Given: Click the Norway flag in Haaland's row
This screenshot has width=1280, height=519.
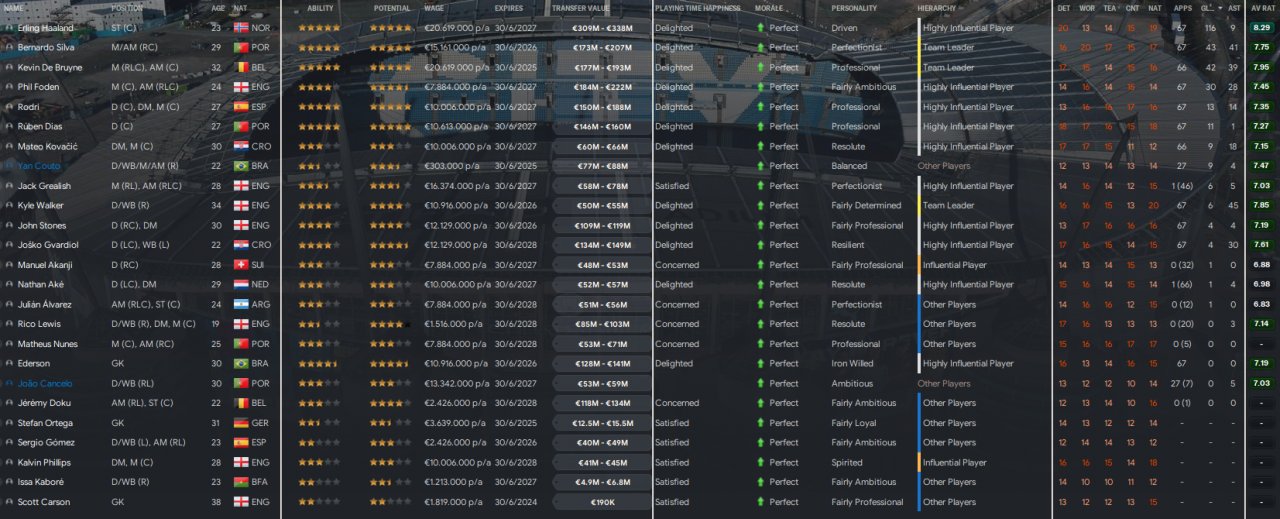Looking at the screenshot, I should 240,28.
